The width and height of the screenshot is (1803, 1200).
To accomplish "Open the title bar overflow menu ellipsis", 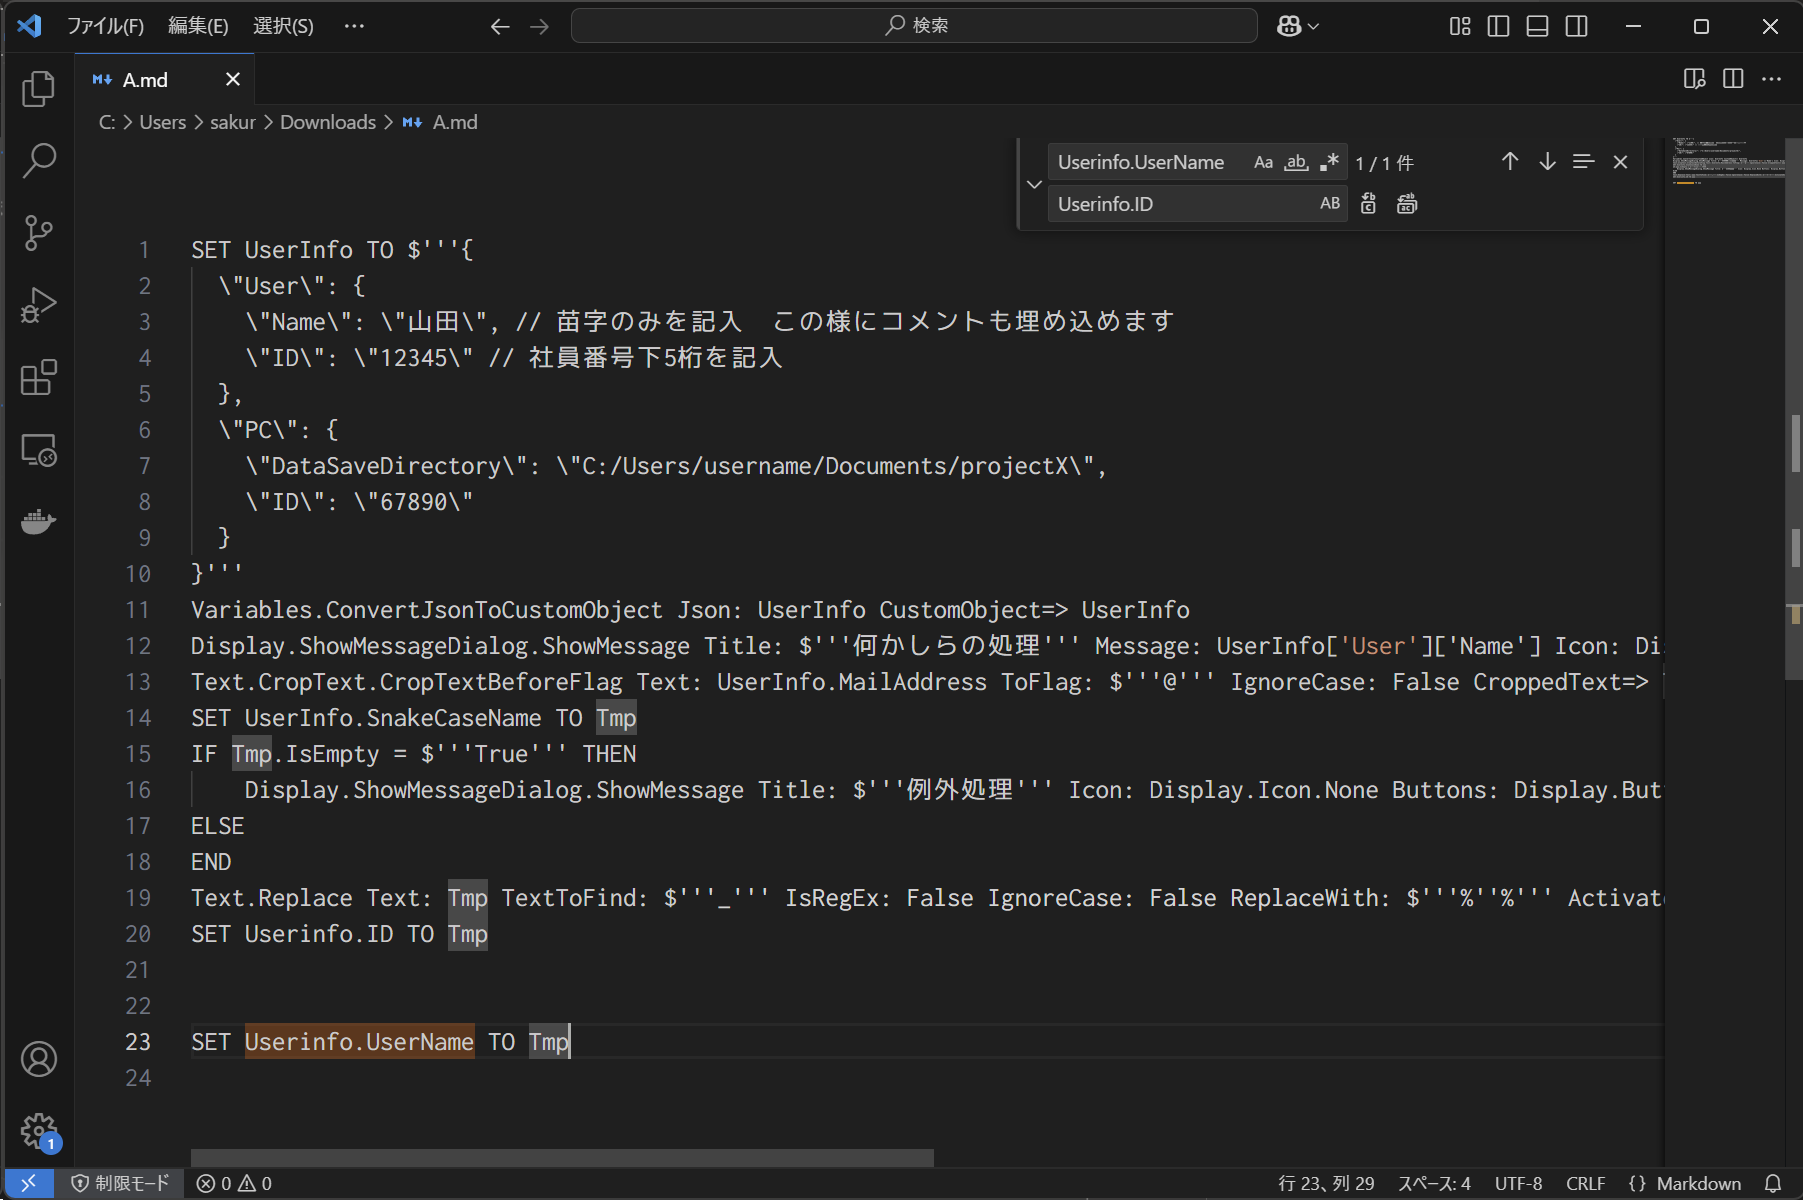I will (354, 26).
